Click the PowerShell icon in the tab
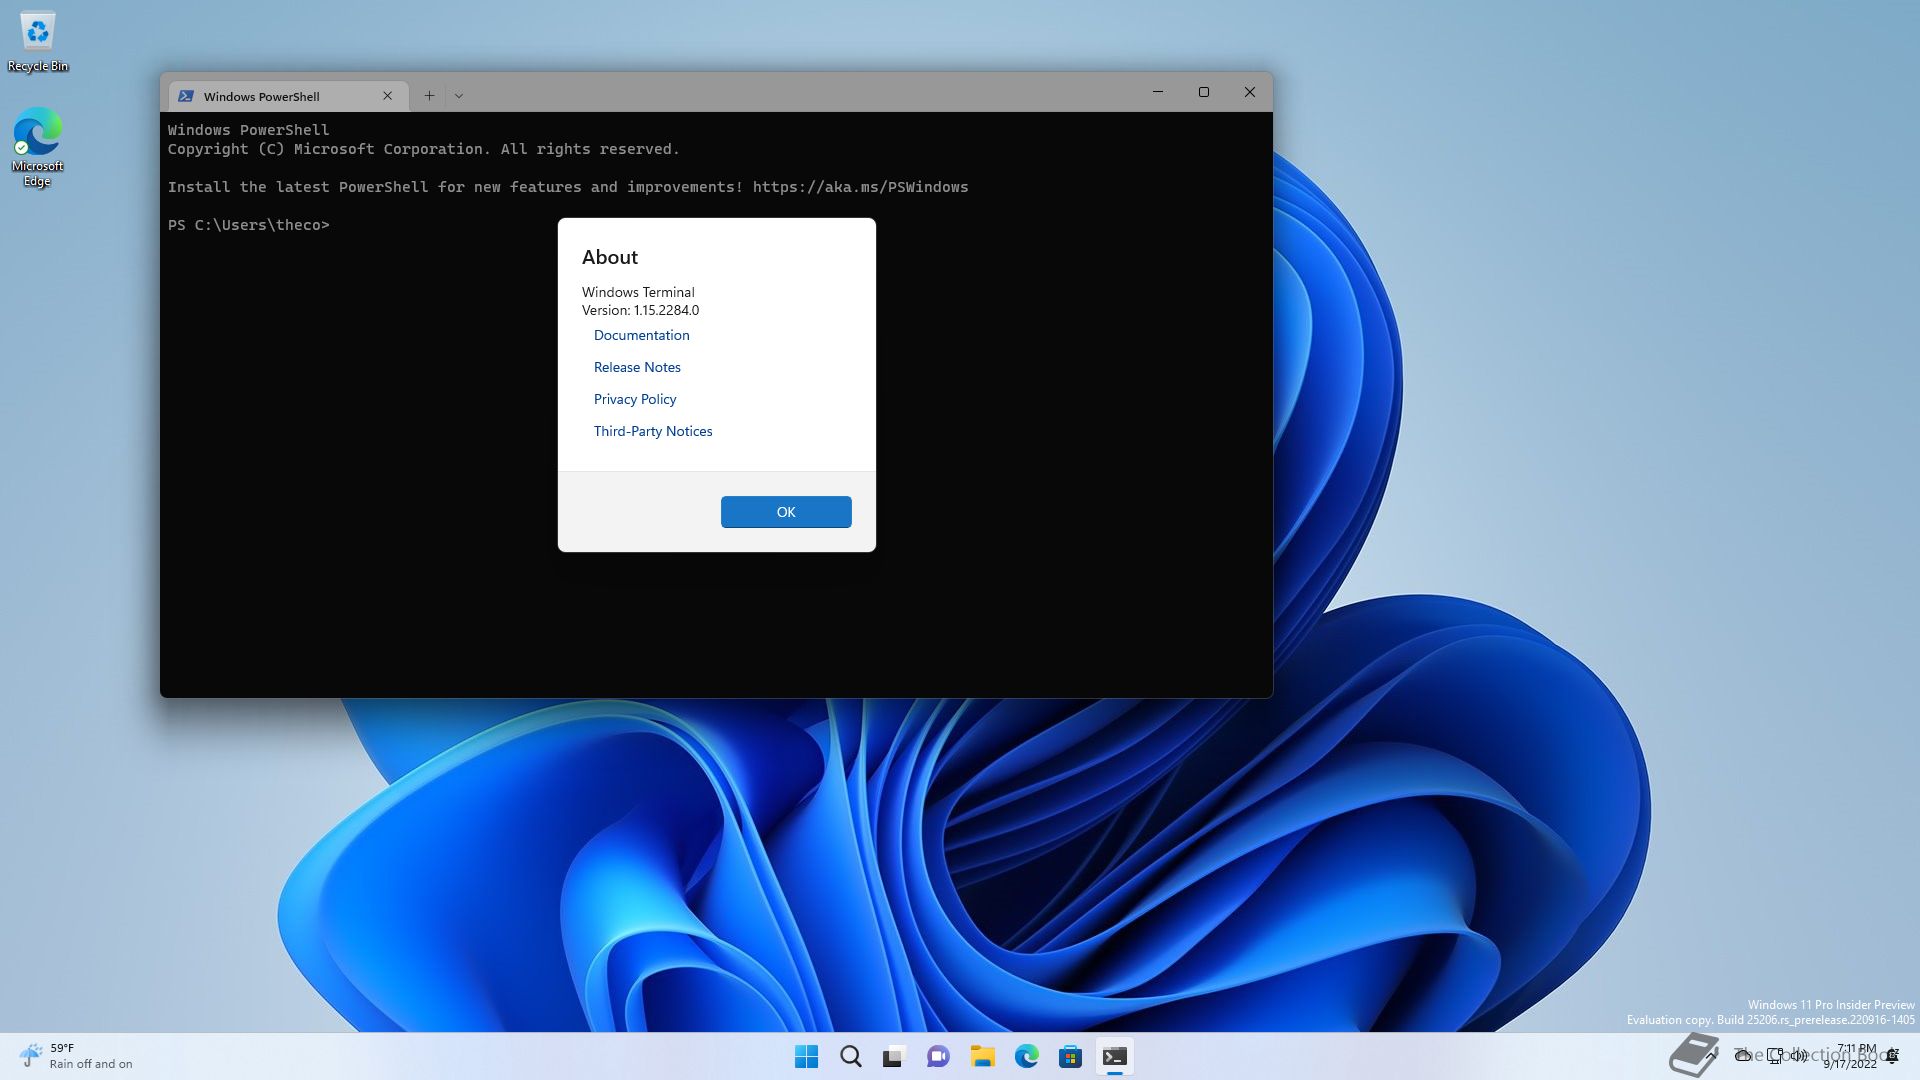 tap(186, 96)
